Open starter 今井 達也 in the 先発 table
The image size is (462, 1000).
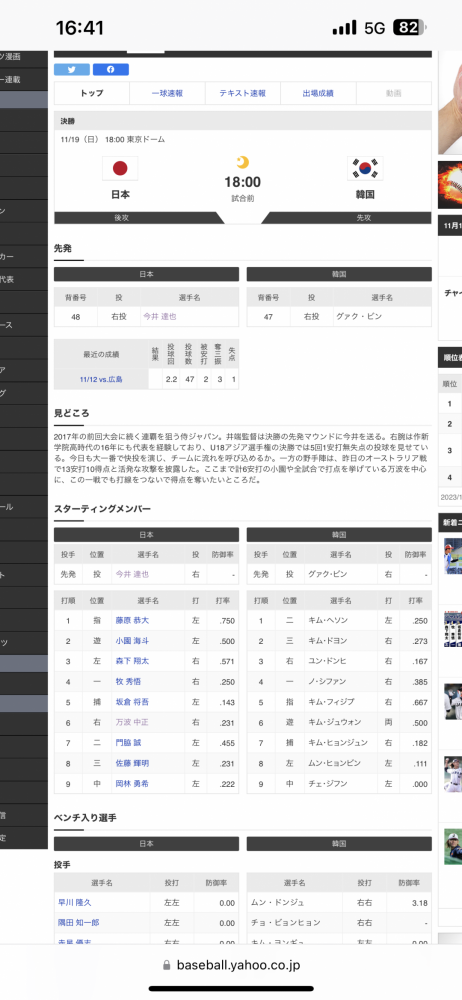click(x=160, y=316)
